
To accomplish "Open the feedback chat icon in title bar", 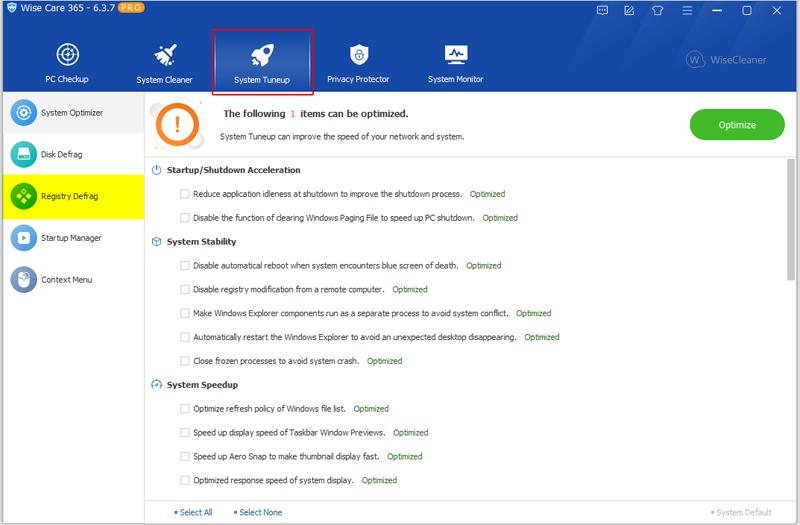I will coord(602,10).
